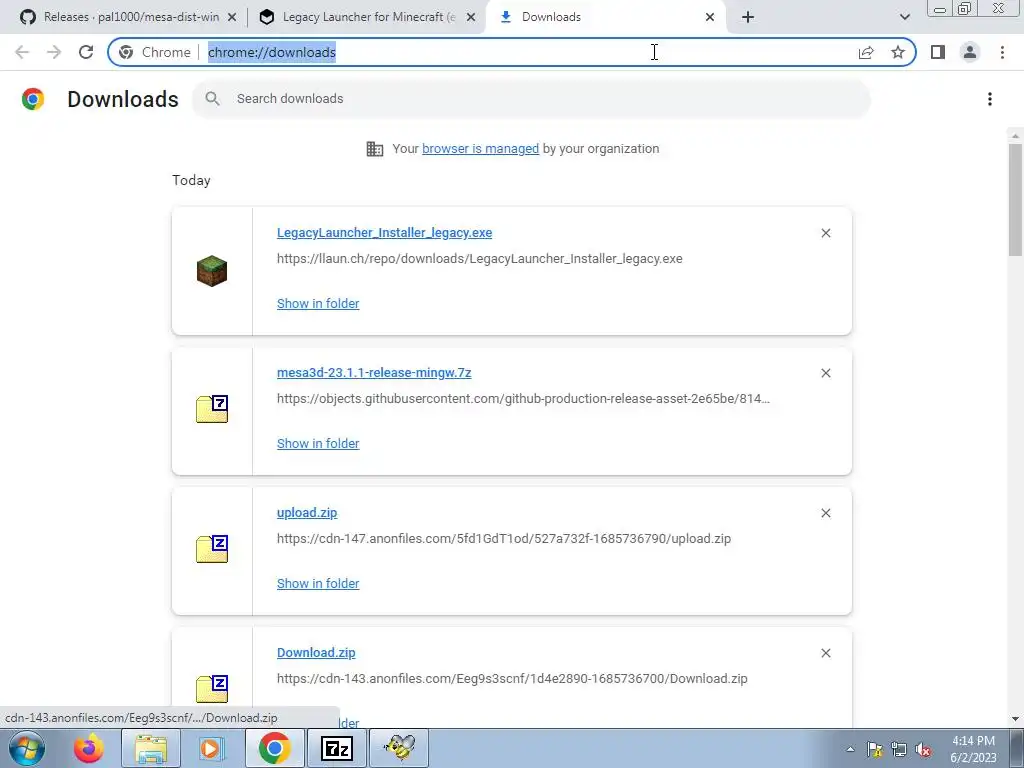Click the scrollbar down arrow
The height and width of the screenshot is (768, 1024).
click(1015, 719)
